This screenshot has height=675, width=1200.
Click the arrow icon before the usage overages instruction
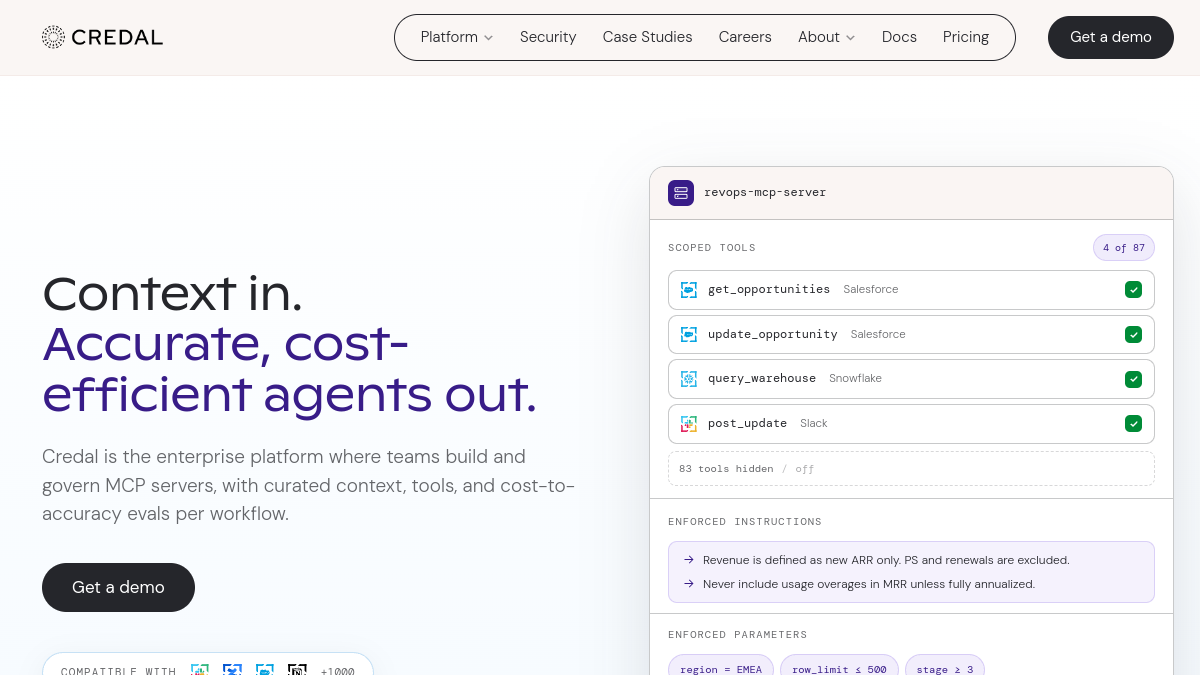688,584
